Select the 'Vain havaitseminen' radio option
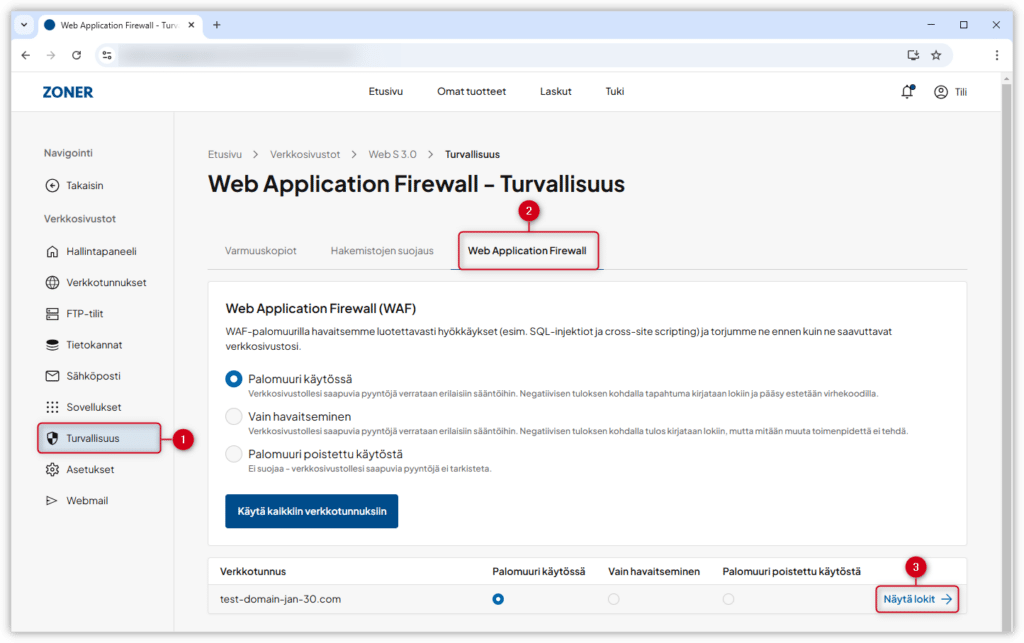1024x643 pixels. pyautogui.click(x=234, y=416)
